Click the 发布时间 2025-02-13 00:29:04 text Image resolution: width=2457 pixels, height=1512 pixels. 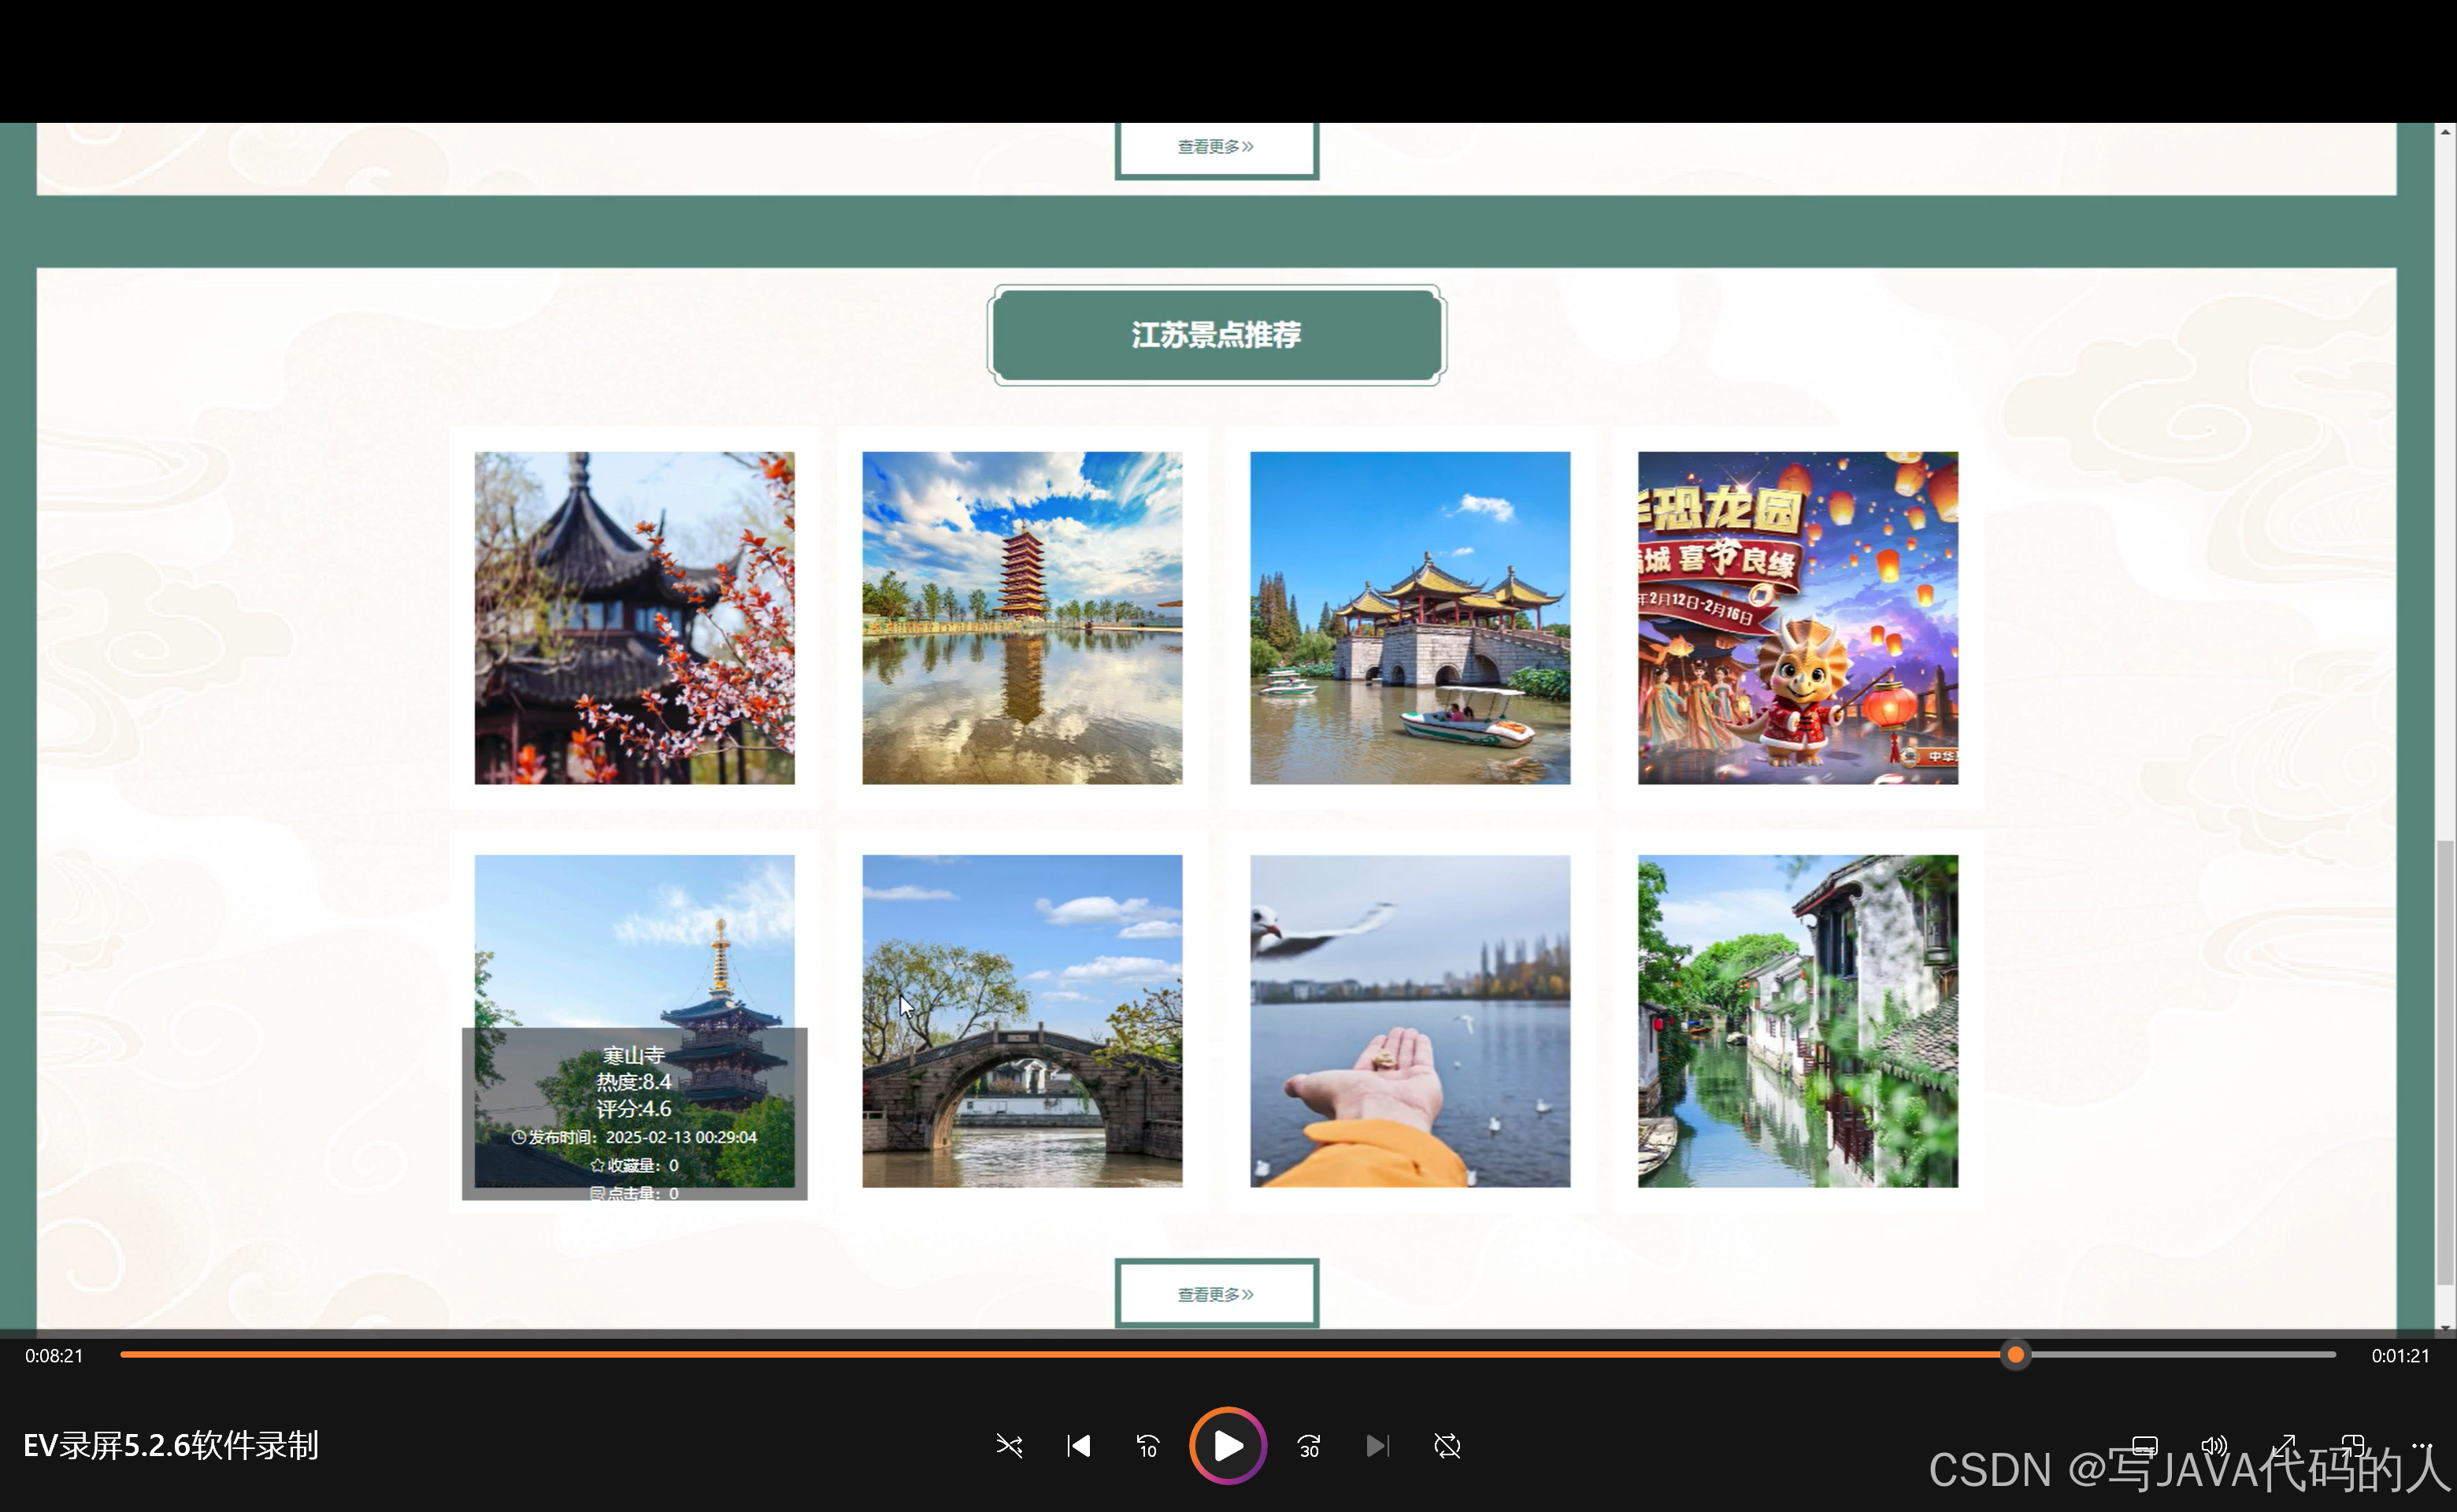point(634,1137)
